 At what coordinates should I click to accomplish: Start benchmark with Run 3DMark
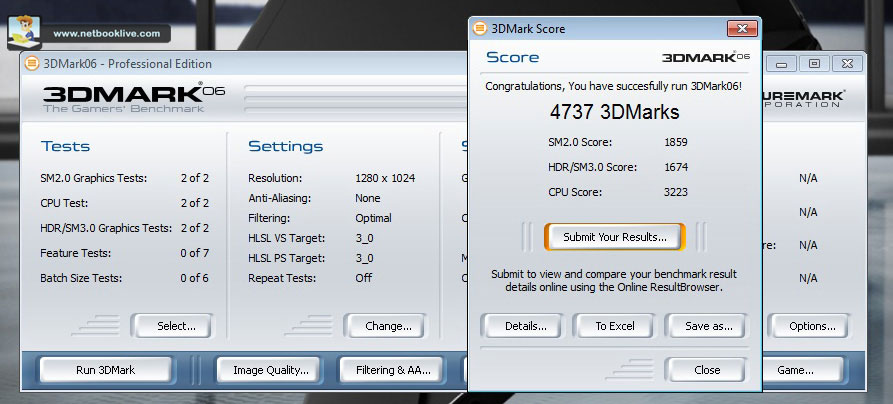coord(105,370)
